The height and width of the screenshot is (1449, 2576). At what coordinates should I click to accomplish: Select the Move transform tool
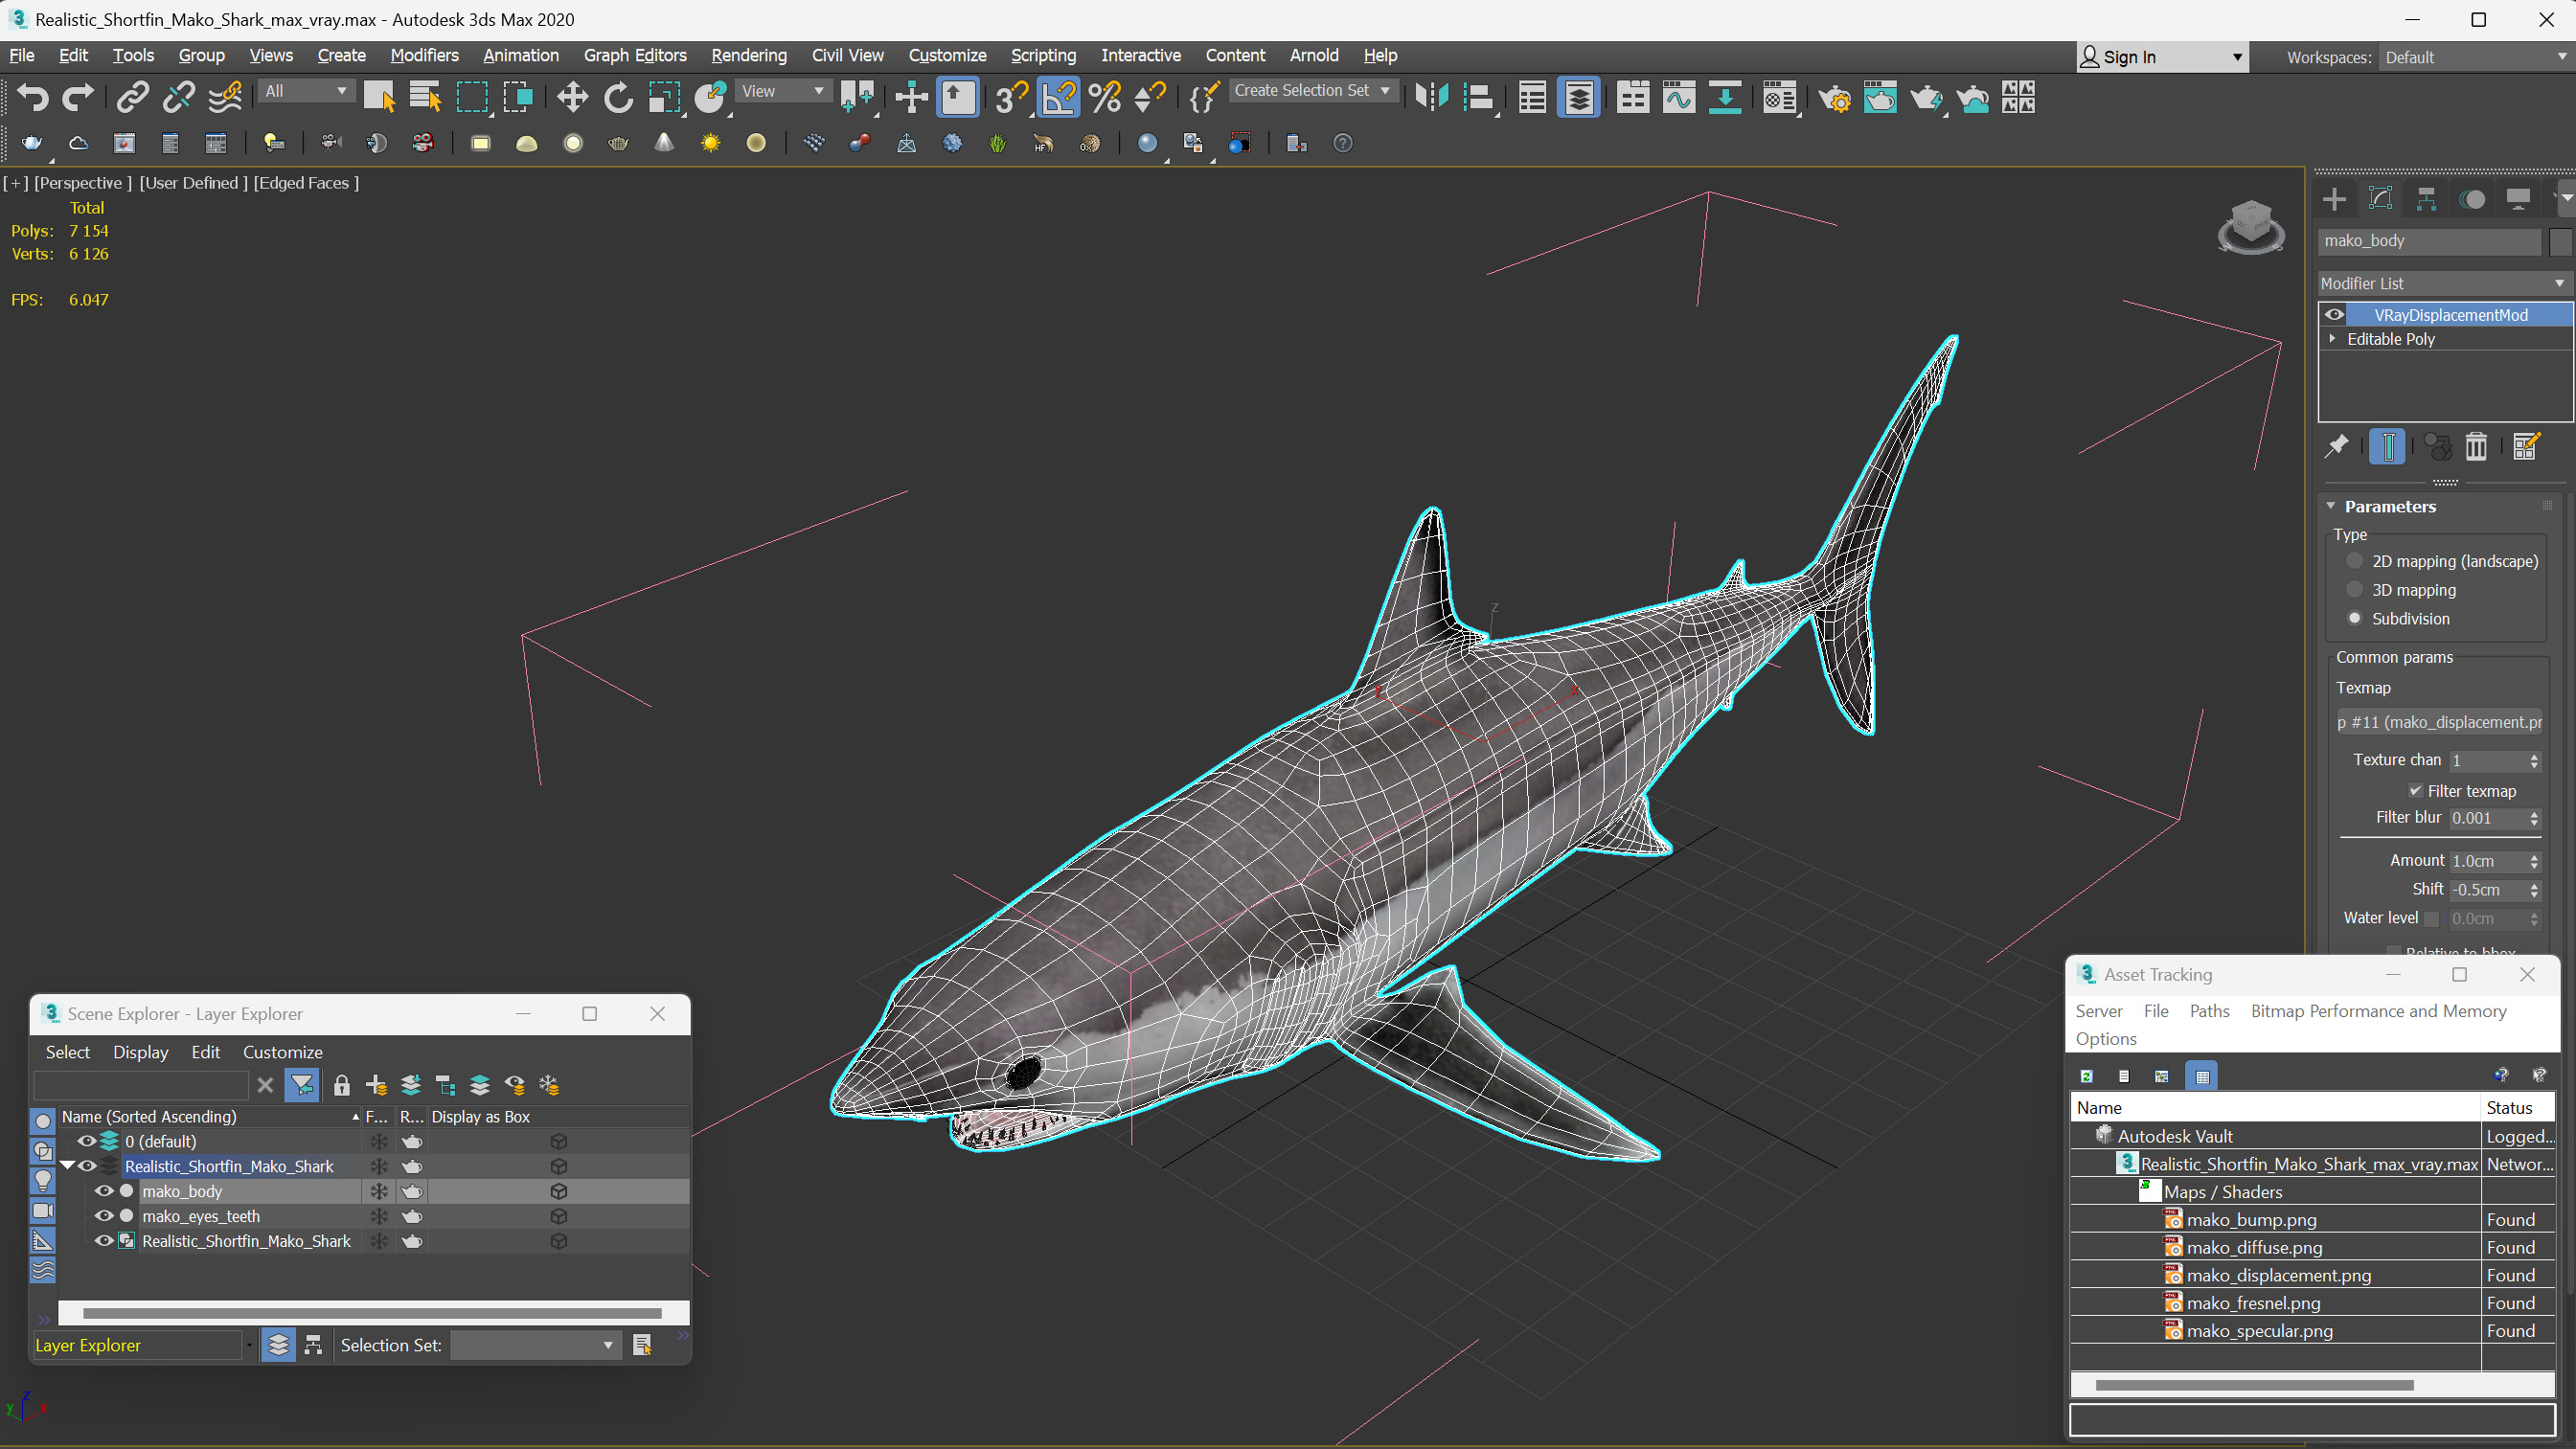pyautogui.click(x=572, y=97)
